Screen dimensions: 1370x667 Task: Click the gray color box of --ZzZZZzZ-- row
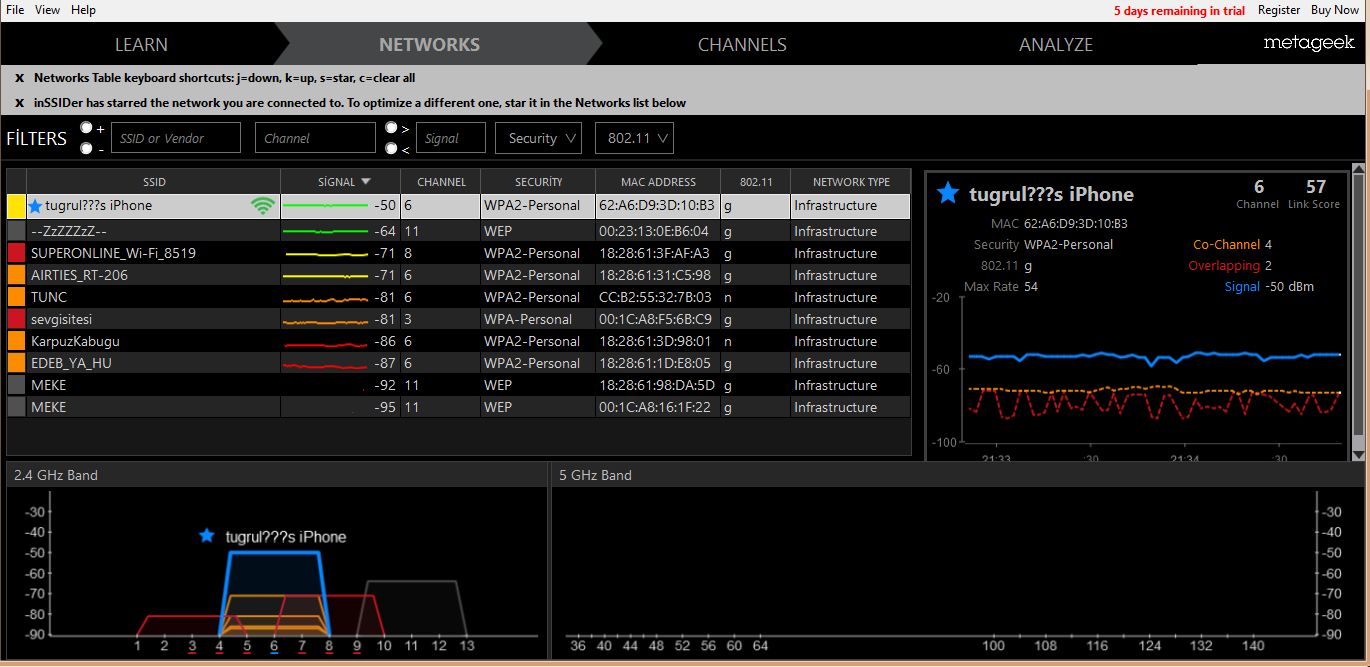point(16,231)
